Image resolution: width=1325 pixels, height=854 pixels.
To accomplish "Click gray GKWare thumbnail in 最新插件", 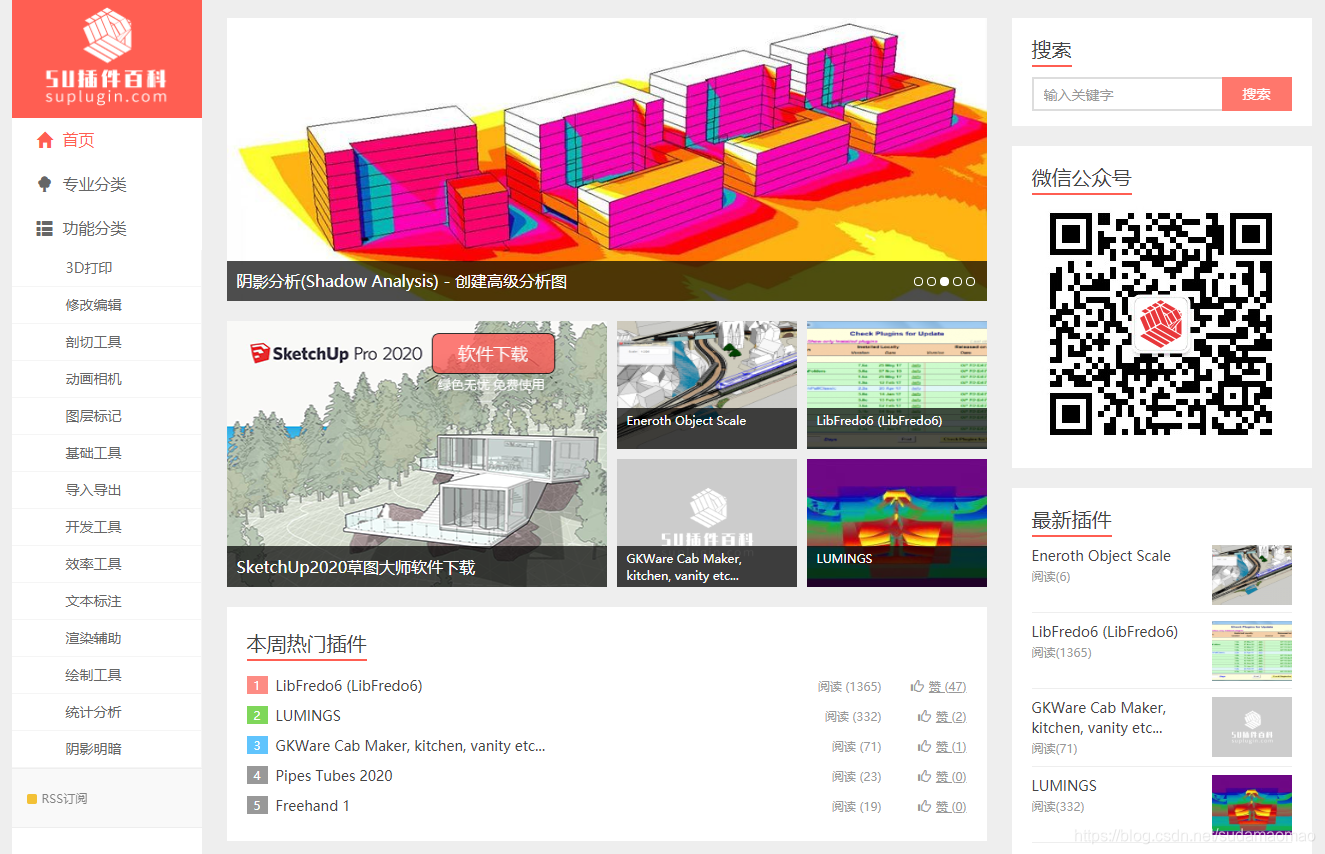I will point(1252,727).
